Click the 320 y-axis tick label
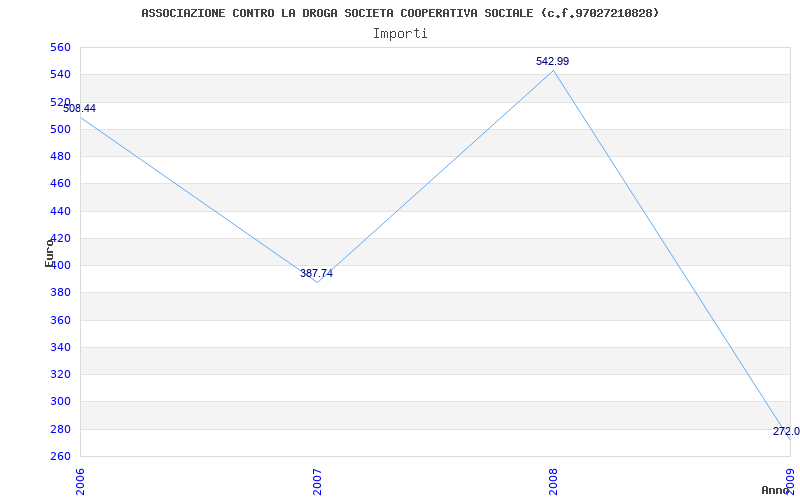800x500 pixels. point(60,374)
